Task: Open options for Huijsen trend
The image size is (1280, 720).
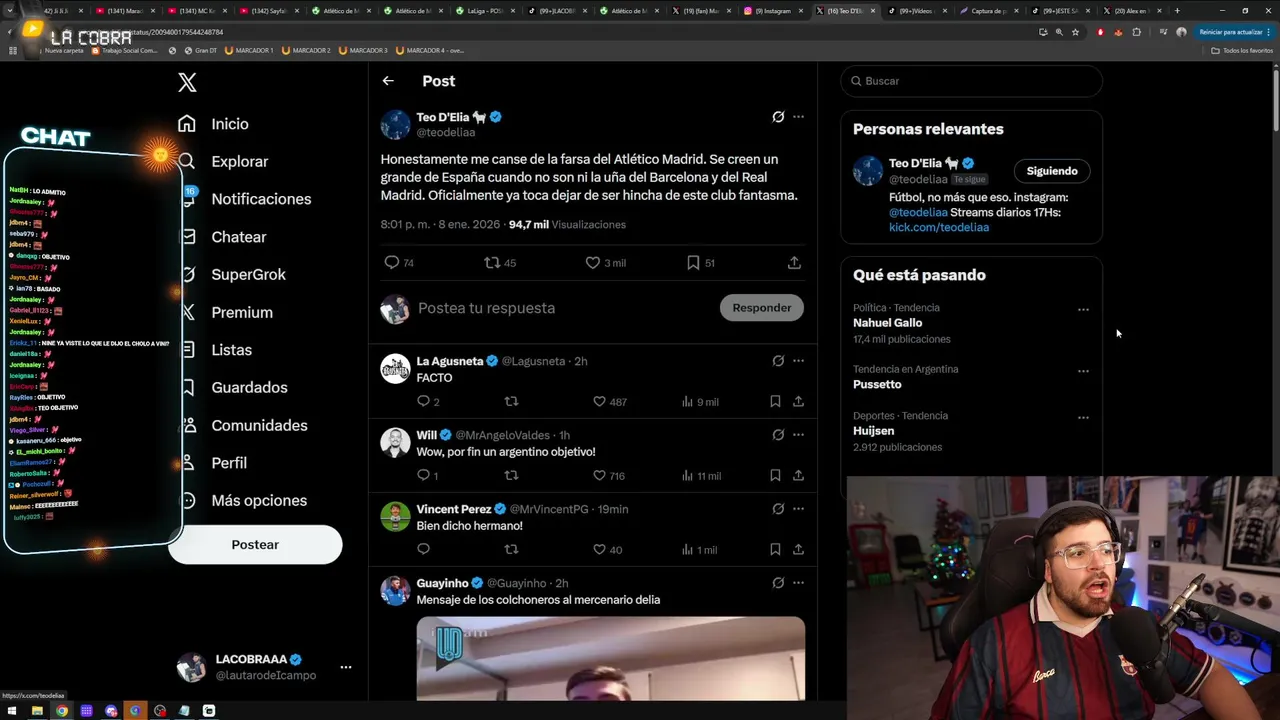Action: point(1083,418)
